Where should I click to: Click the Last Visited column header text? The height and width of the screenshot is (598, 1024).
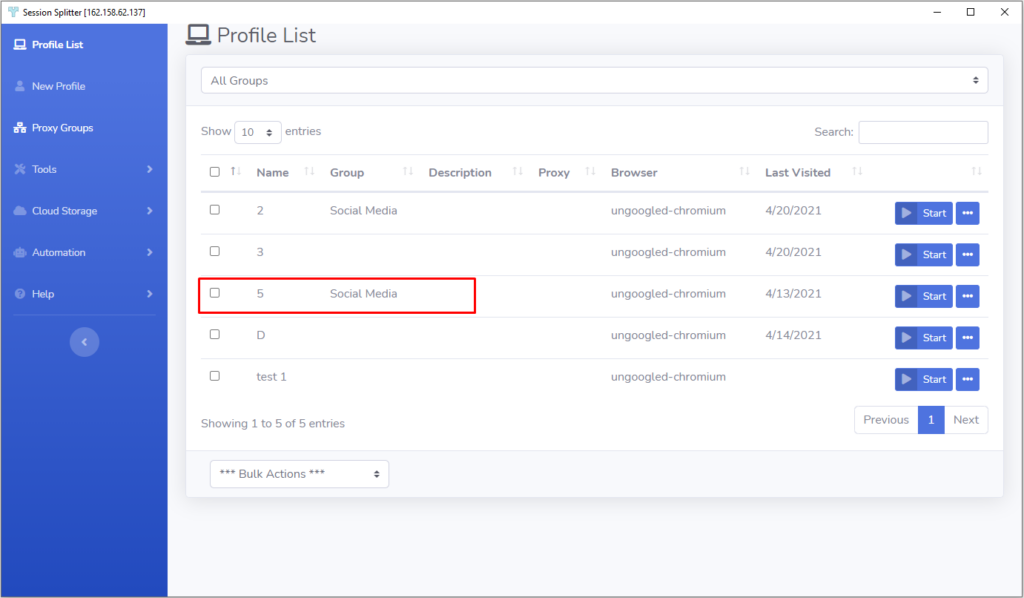[798, 172]
